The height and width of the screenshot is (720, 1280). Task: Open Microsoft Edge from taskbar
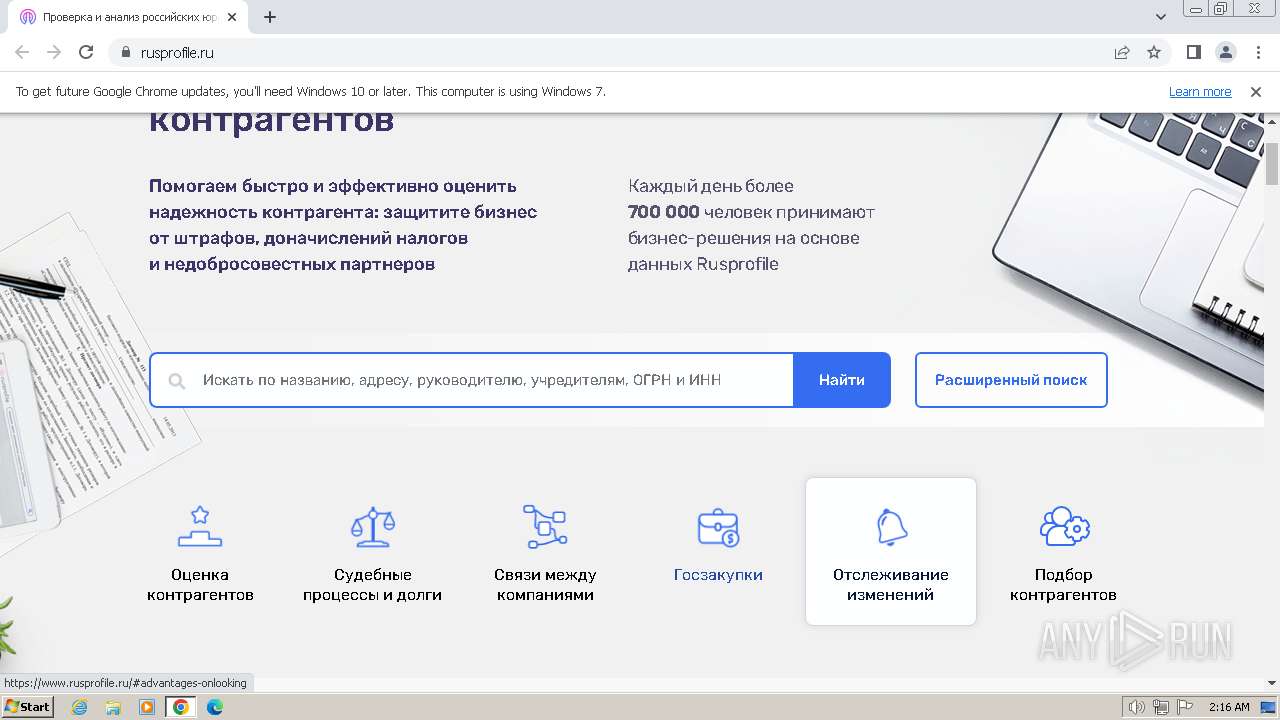(x=215, y=707)
